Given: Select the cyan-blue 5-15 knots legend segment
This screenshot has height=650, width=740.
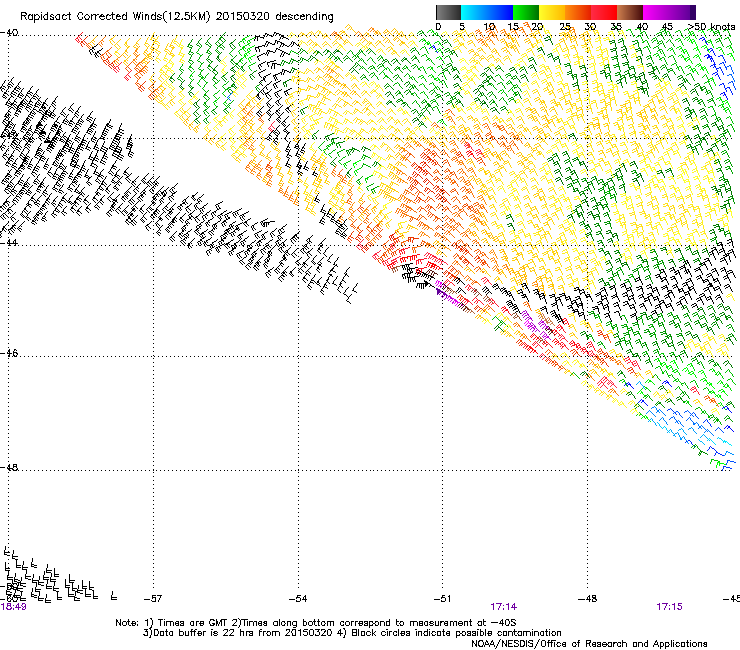Looking at the screenshot, I should pos(487,12).
